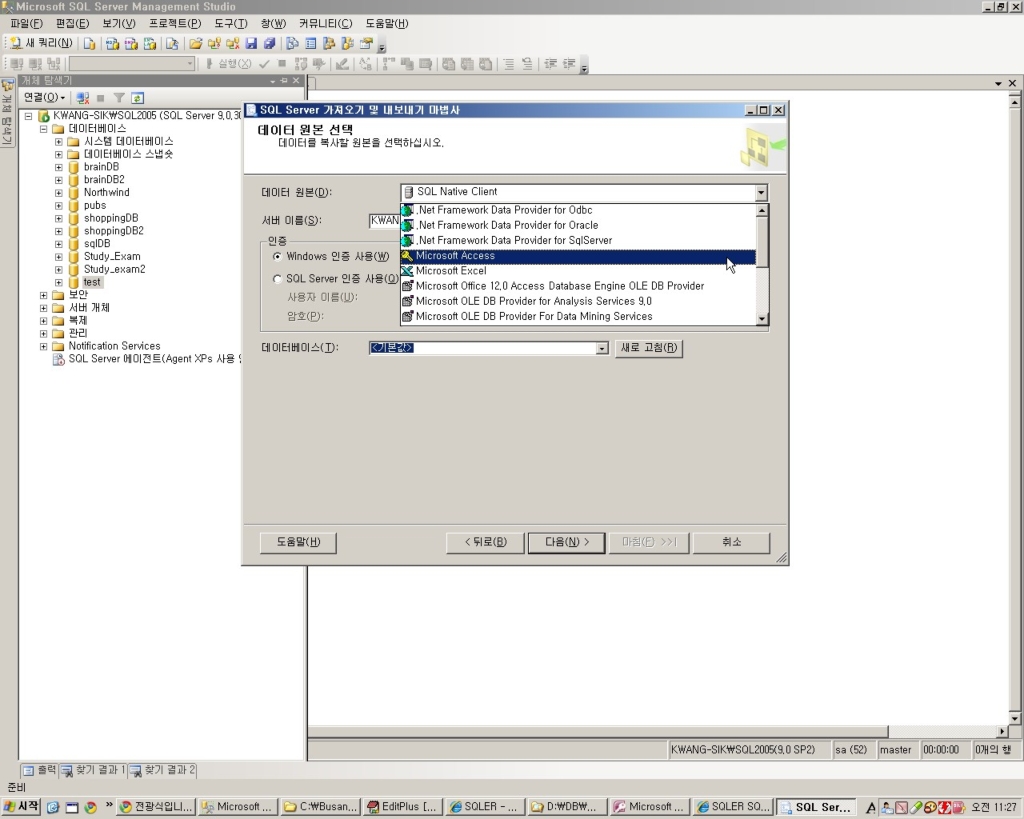Open a new Database Engine Query
The width and height of the screenshot is (1024, 819).
point(89,44)
